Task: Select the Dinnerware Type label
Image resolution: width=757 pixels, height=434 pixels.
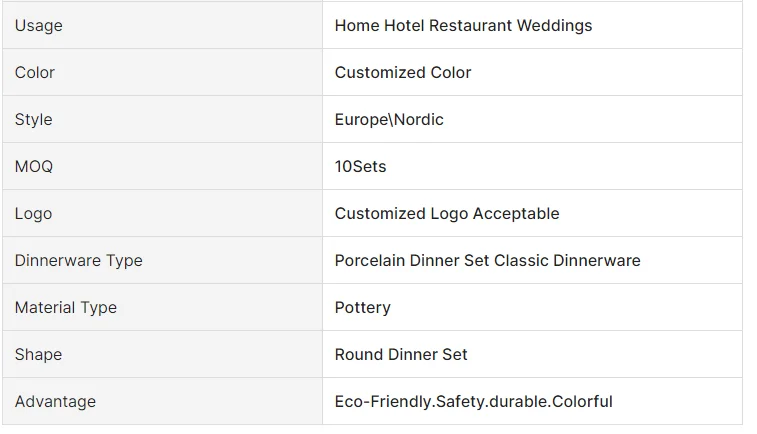Action: (x=79, y=261)
